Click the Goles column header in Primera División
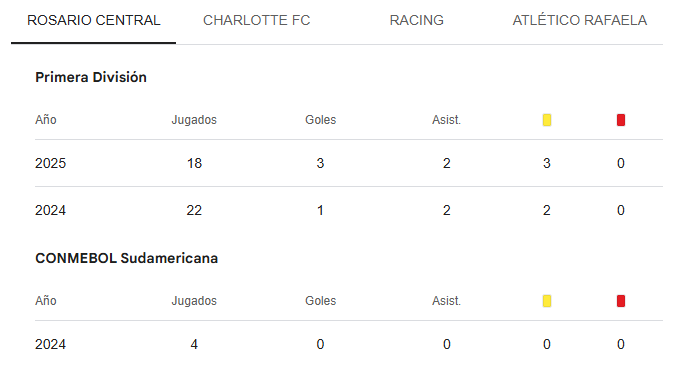684x370 pixels. 321,120
